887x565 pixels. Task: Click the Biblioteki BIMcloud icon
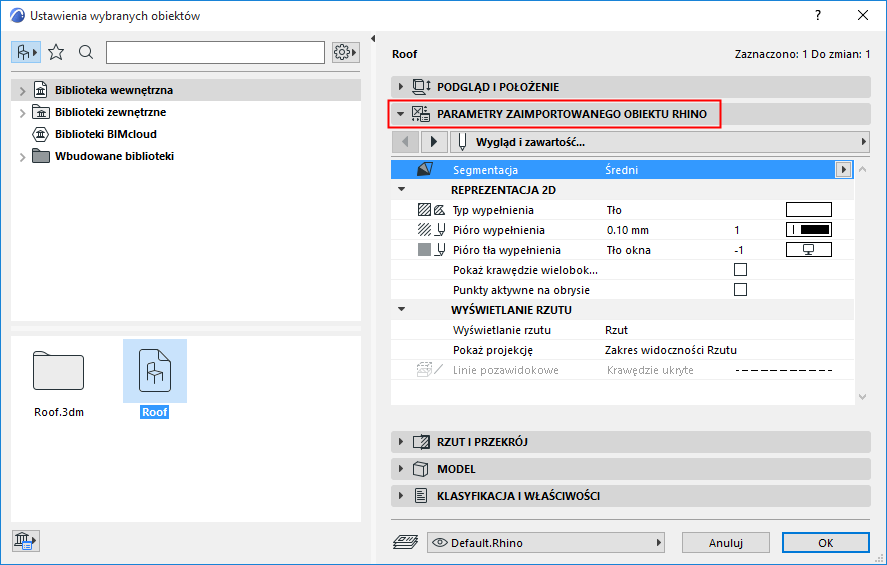click(x=41, y=134)
